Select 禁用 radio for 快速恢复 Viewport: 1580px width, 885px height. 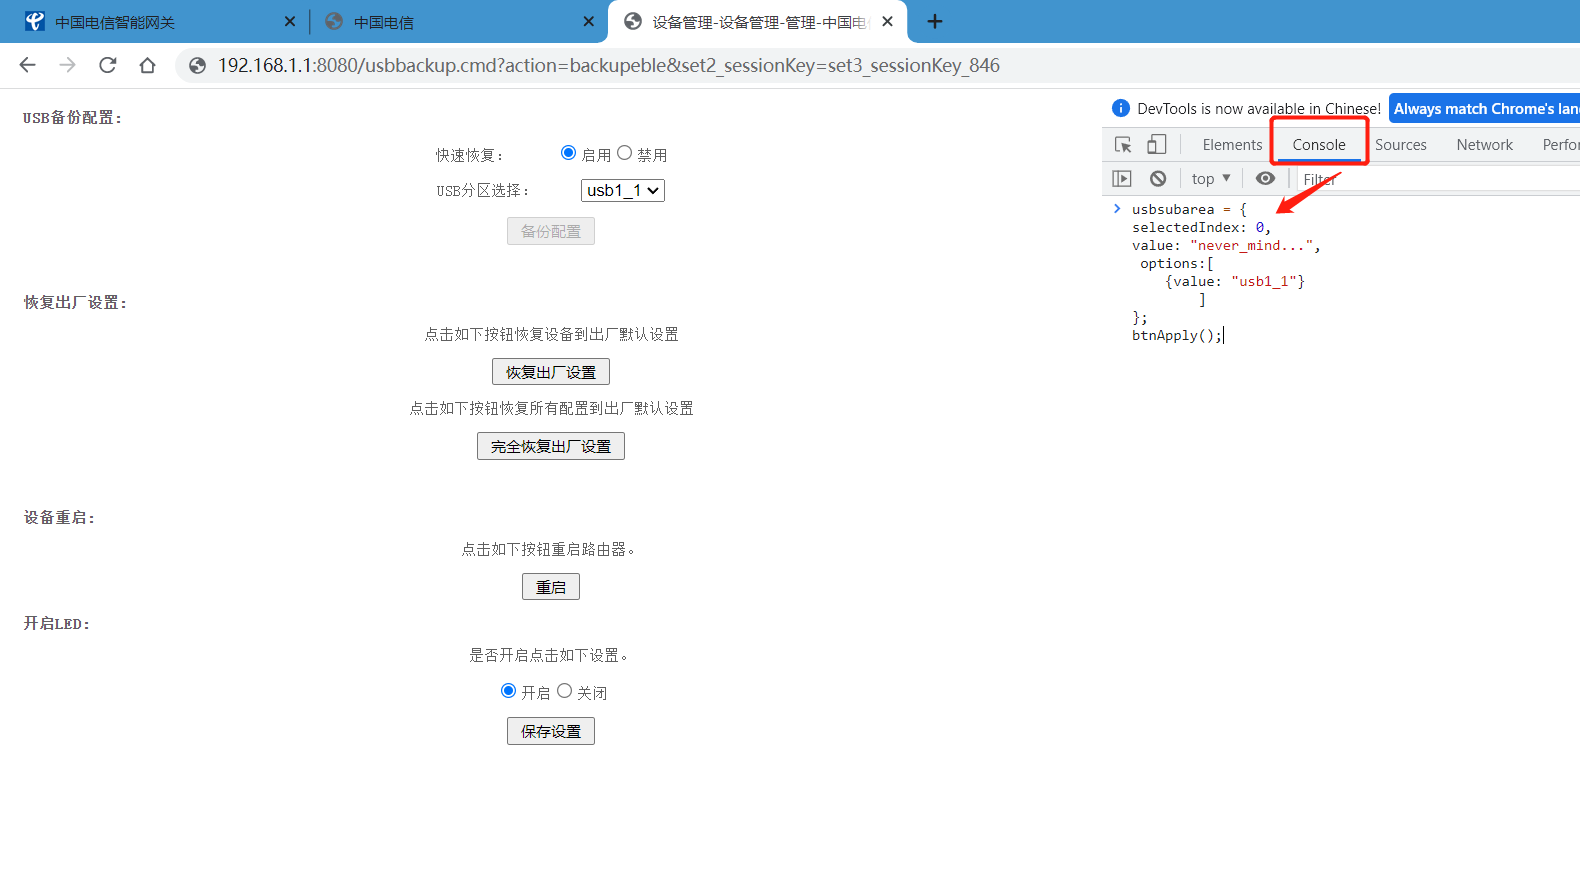625,153
